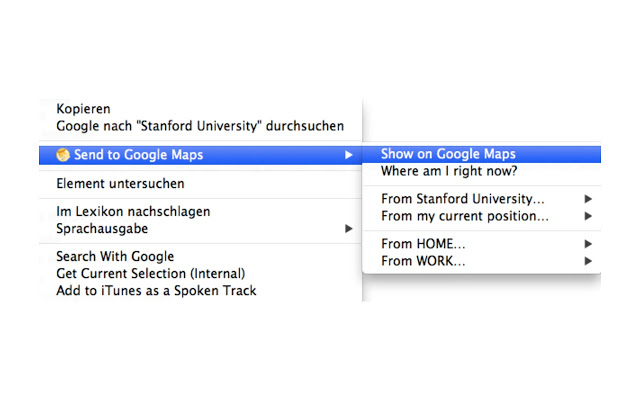This screenshot has height=400, width=640.
Task: Expand the From my current position arrow
Action: (588, 216)
